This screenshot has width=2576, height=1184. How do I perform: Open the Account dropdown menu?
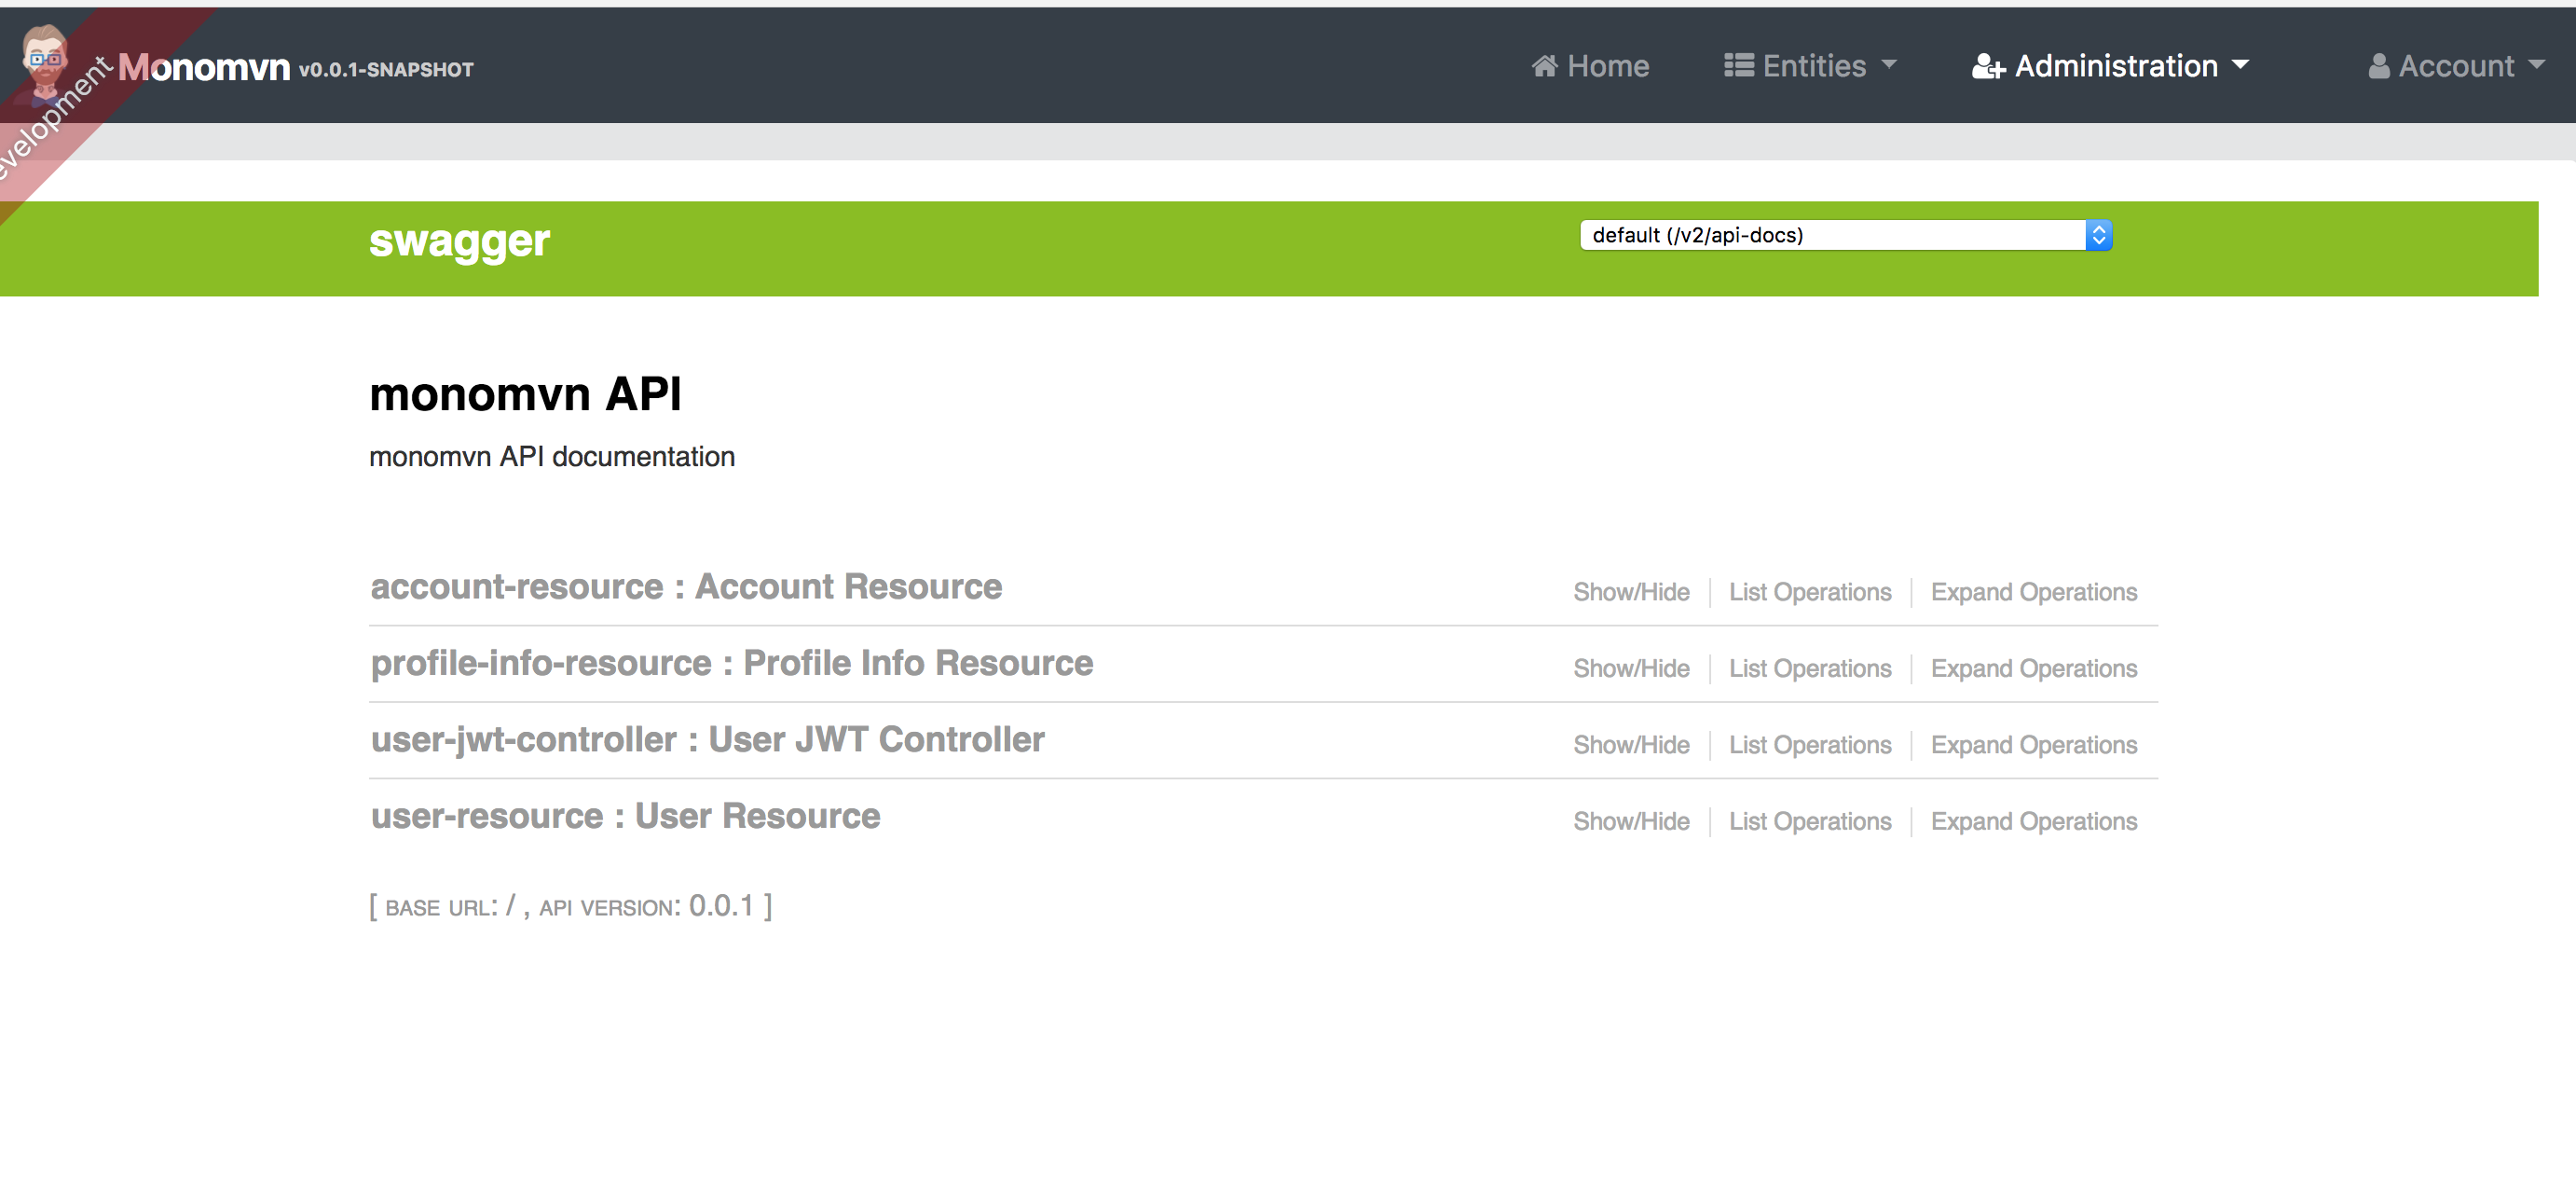[2455, 65]
